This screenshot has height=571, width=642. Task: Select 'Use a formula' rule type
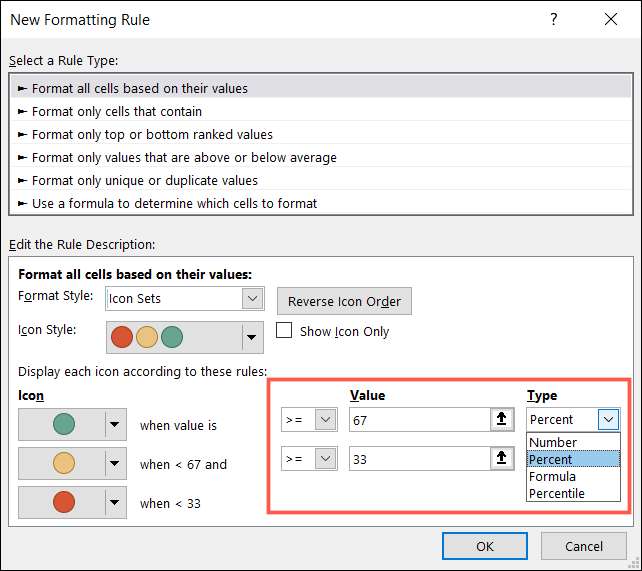tap(174, 203)
